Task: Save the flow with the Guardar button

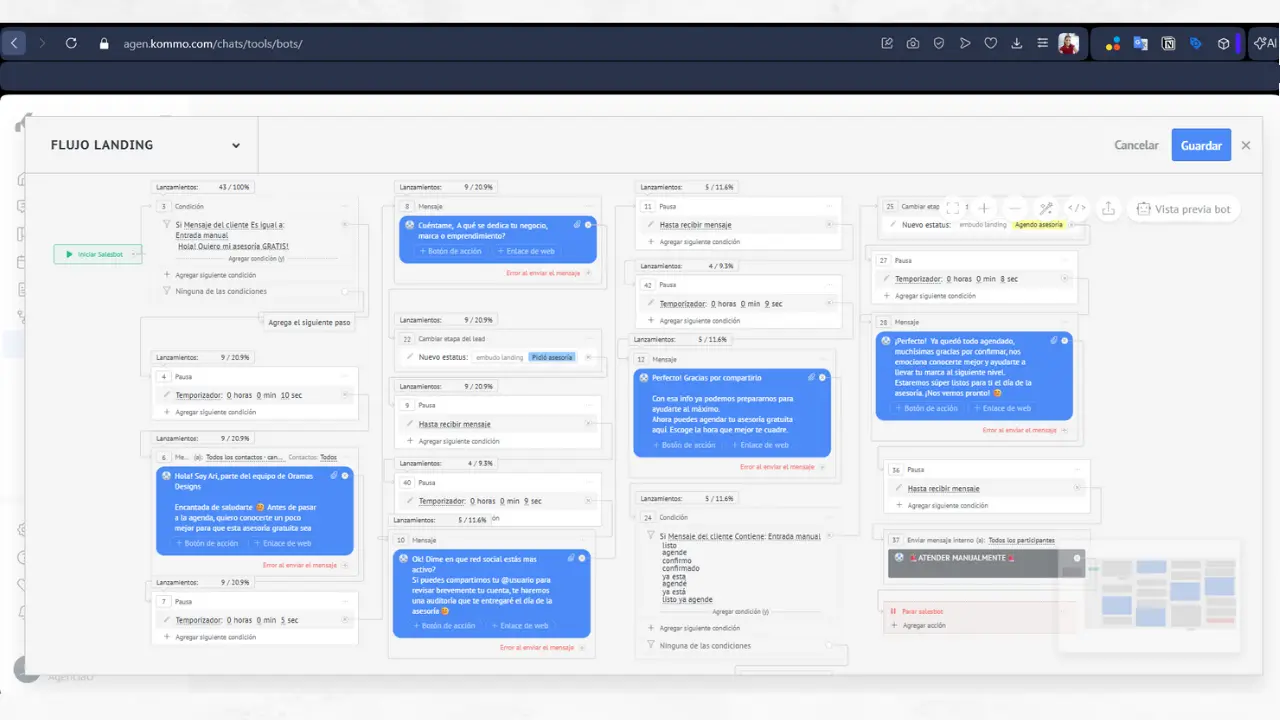Action: [x=1201, y=145]
